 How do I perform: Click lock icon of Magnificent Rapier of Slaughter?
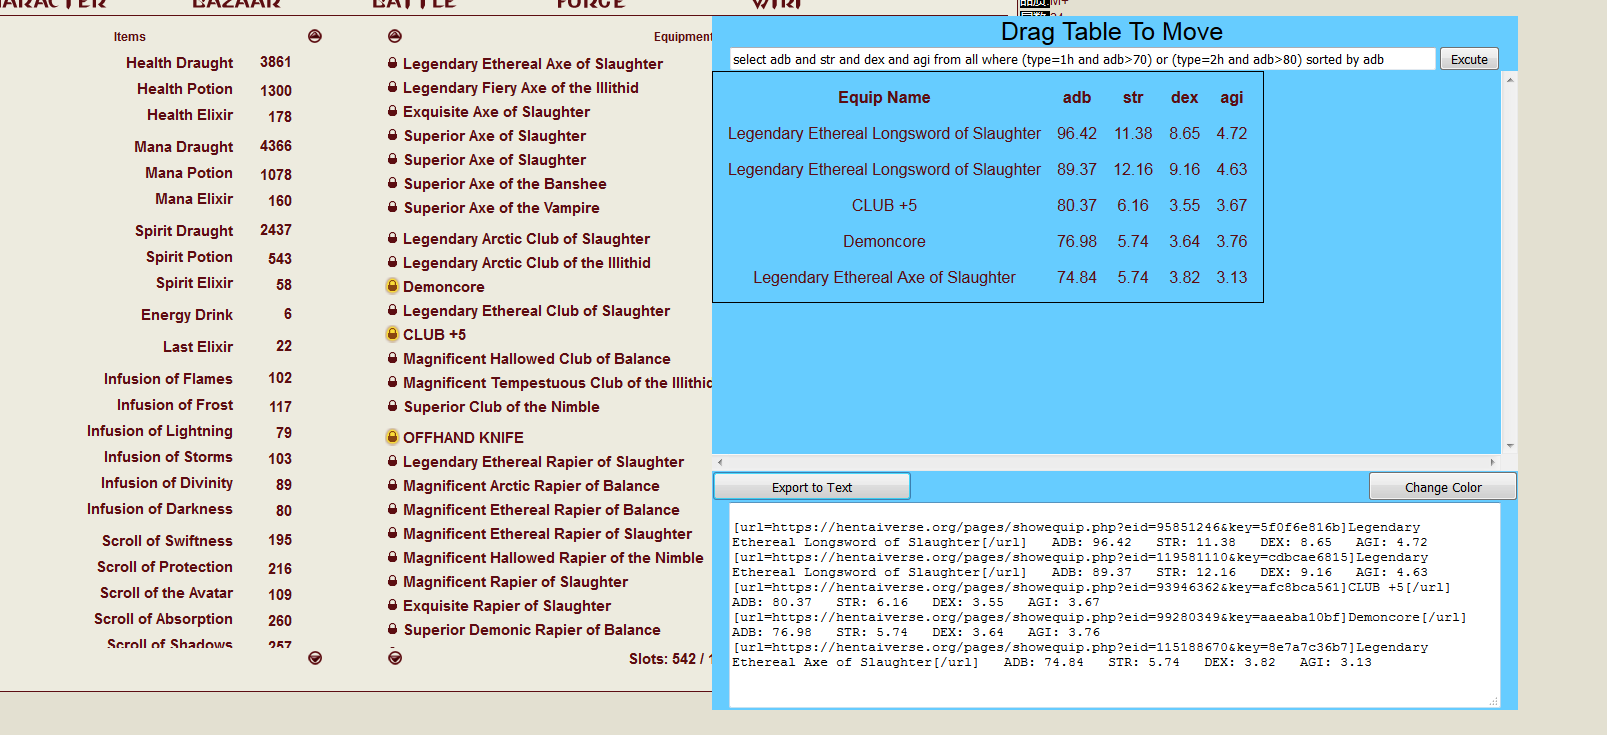click(393, 581)
